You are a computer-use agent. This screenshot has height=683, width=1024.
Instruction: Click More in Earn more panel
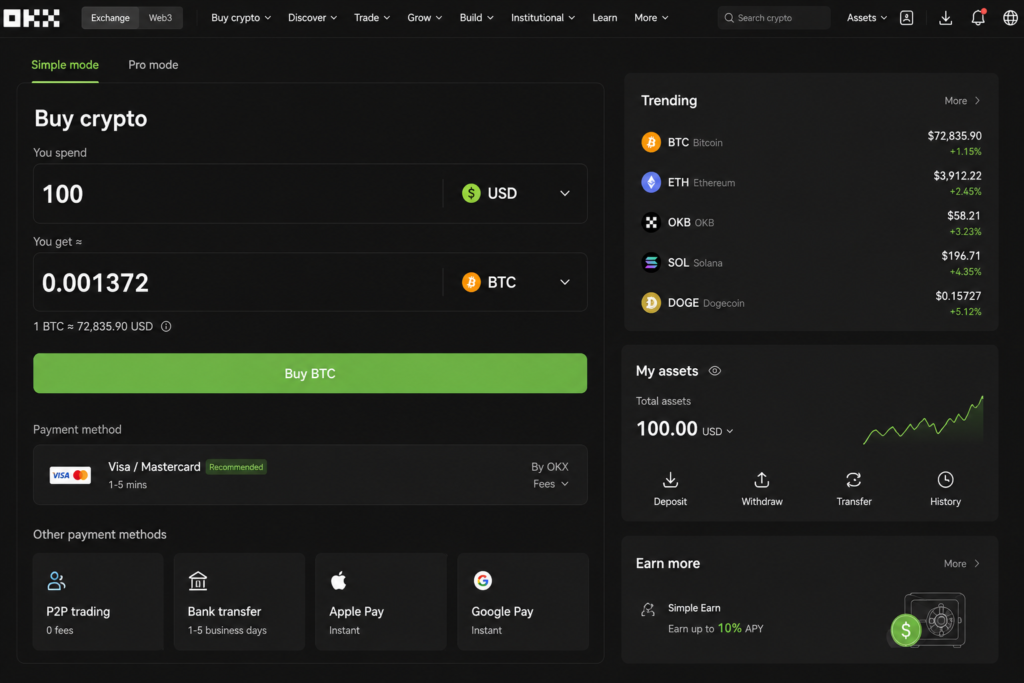[x=962, y=564]
